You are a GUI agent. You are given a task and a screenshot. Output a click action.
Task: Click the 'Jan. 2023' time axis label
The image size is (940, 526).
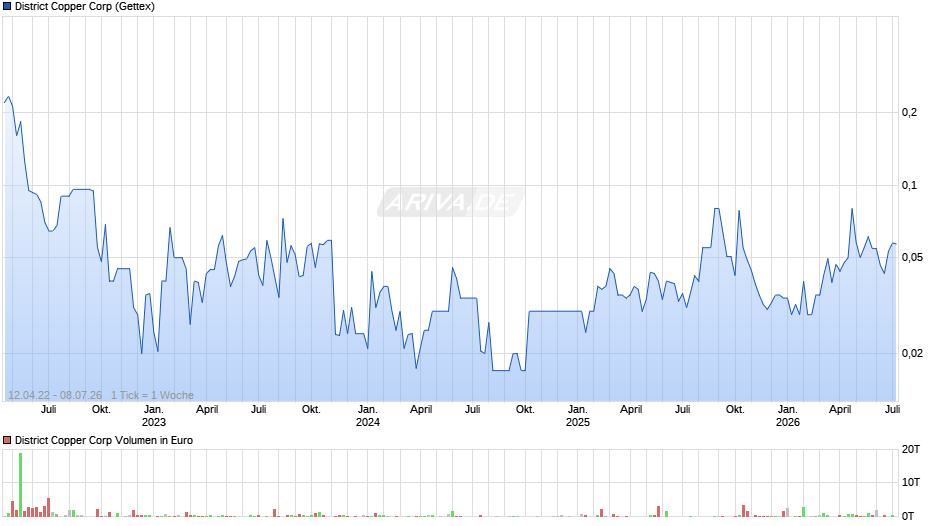(x=153, y=416)
